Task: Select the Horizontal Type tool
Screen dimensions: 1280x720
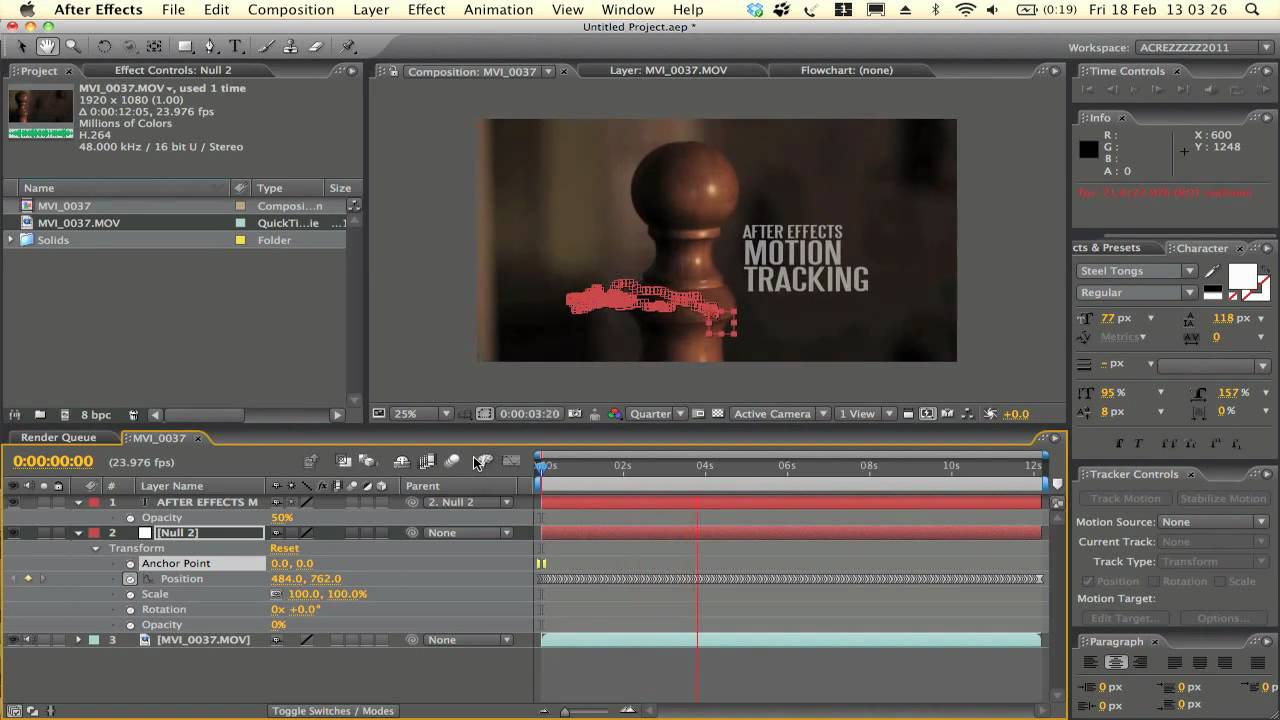Action: [x=236, y=47]
